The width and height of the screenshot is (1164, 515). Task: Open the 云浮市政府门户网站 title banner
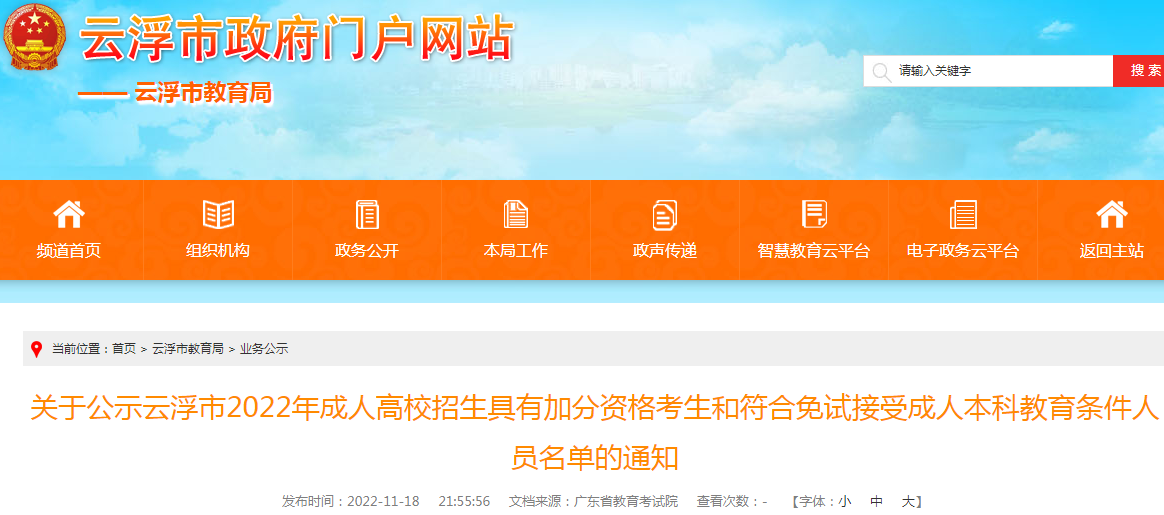296,37
